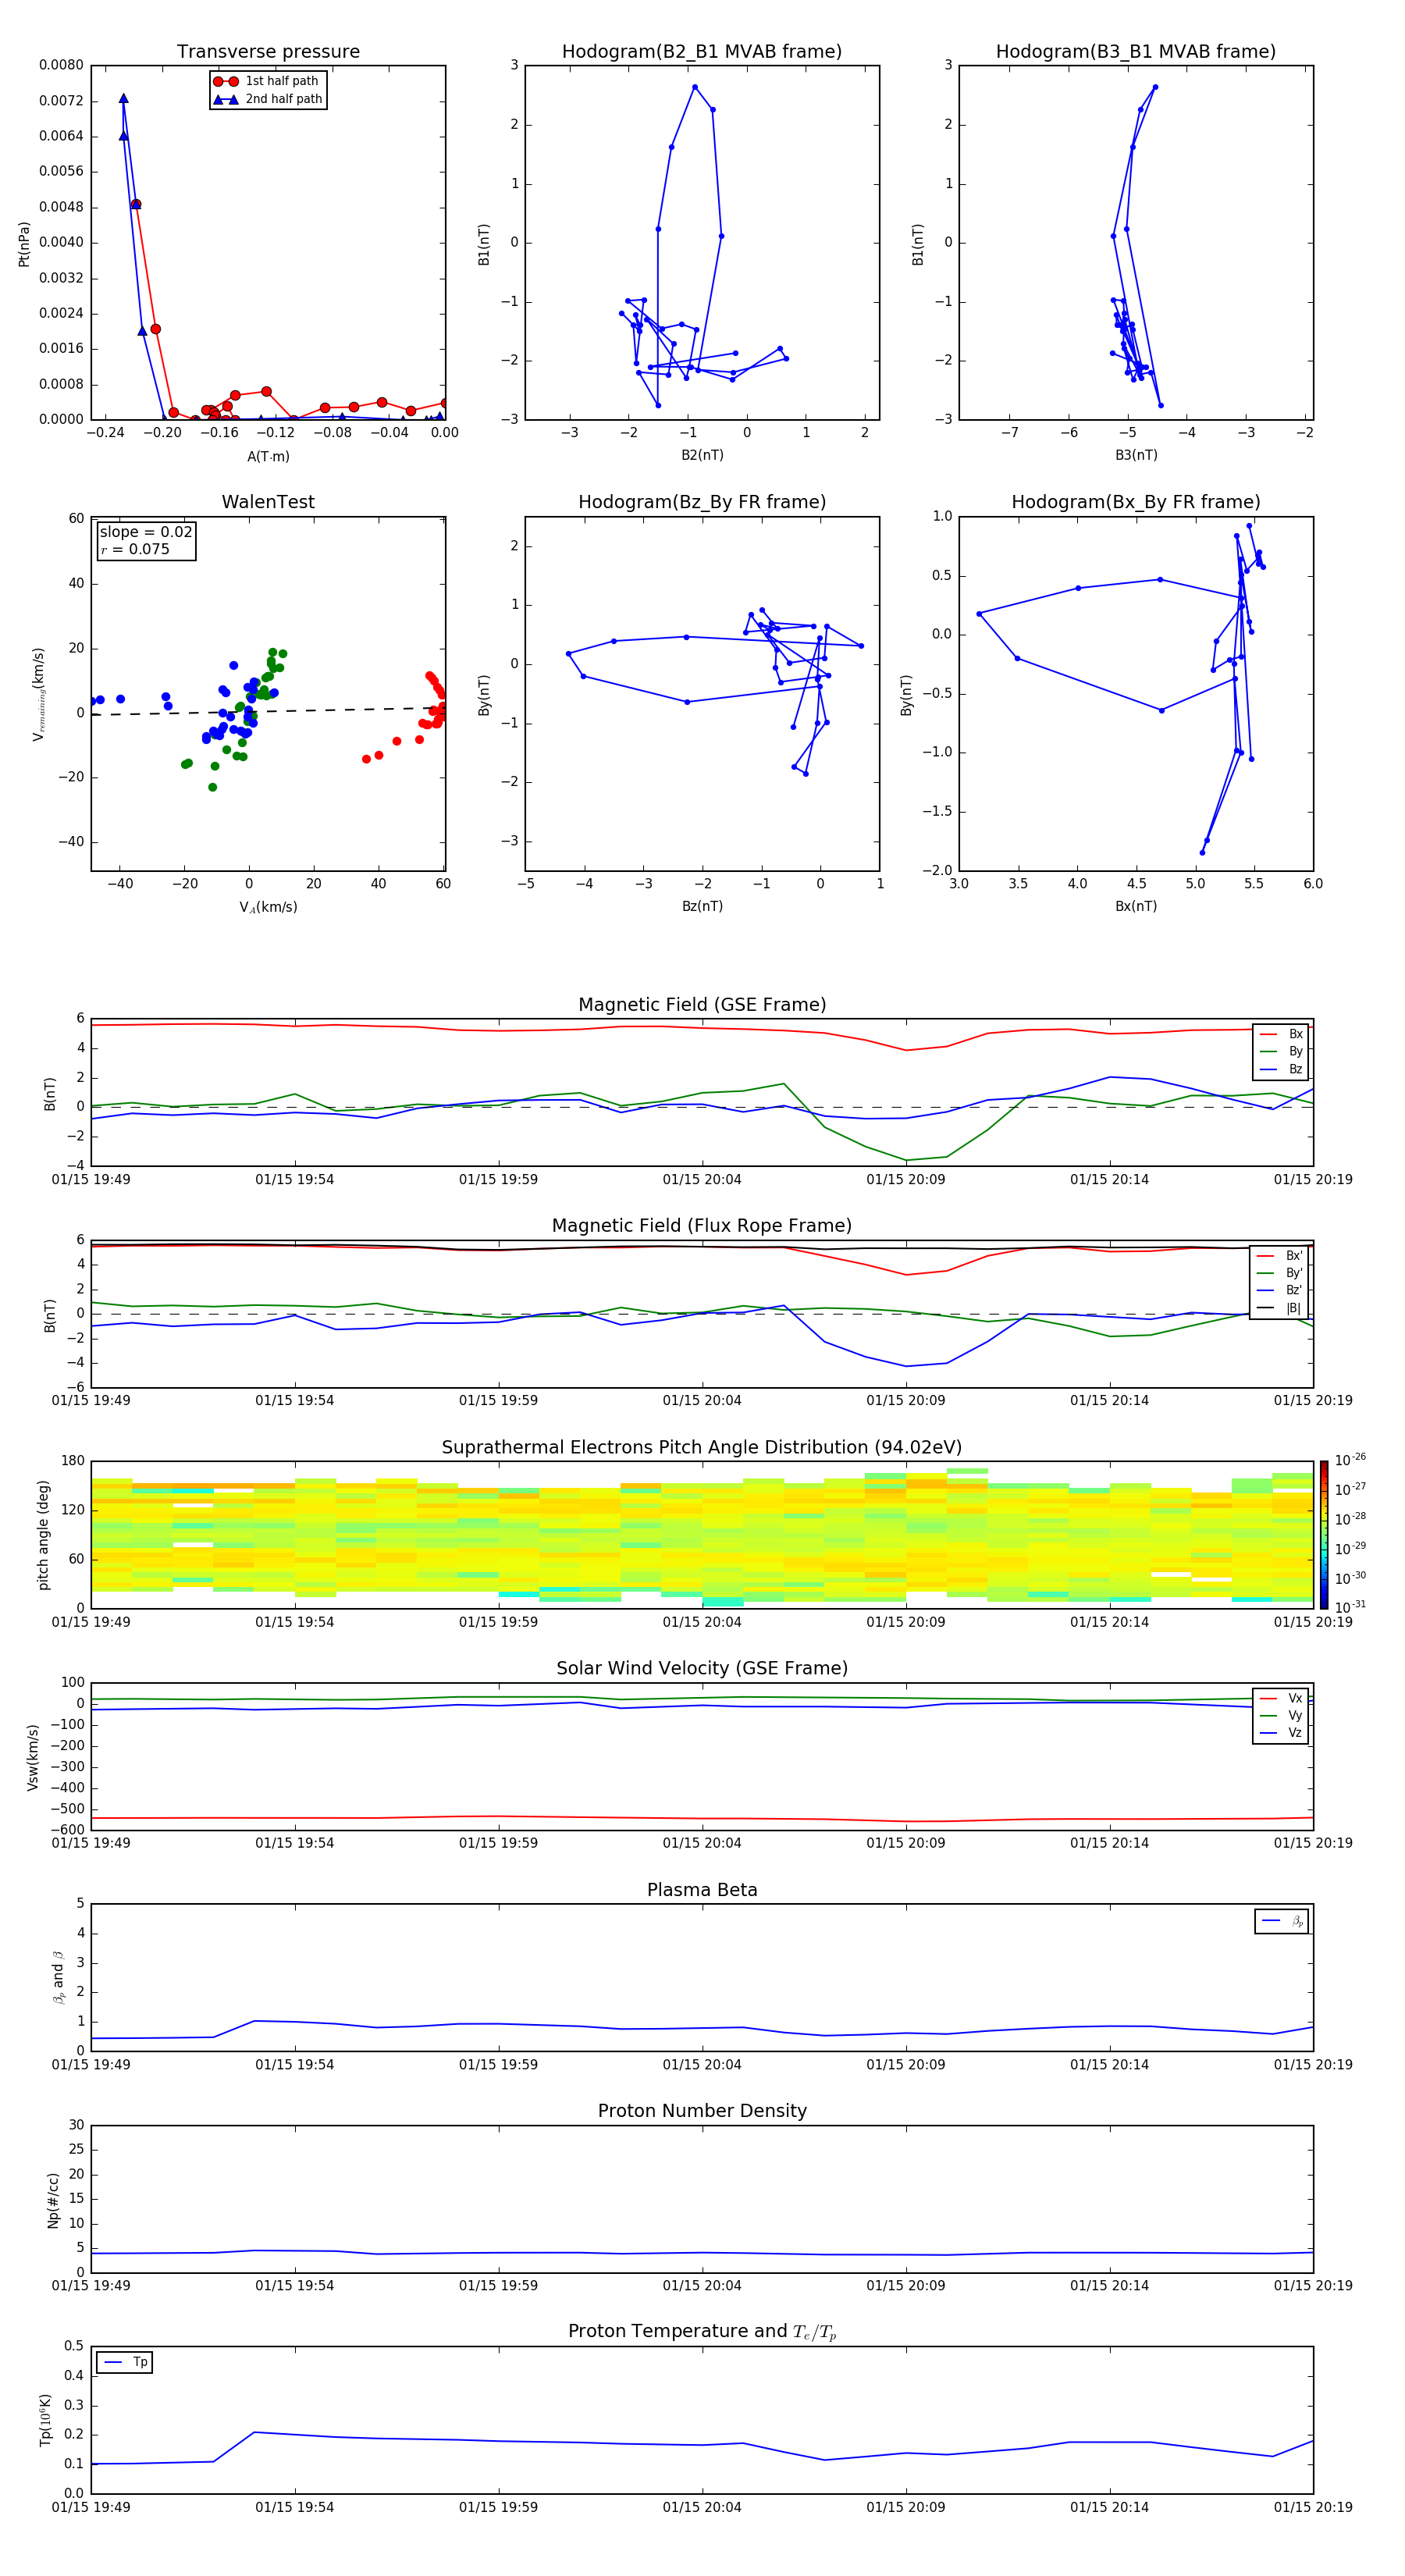Select the Vy legend entry in solar wind plot

1281,1716
